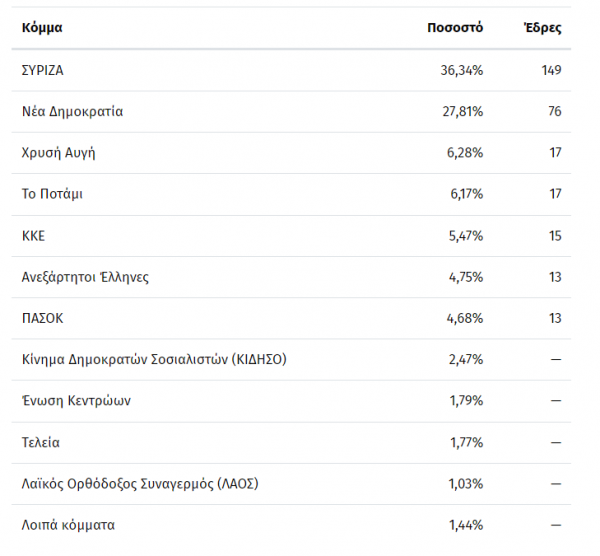Click the ΚΙΔΗΣΟ party row label
Viewport: 600px width, 556px height.
(x=154, y=359)
